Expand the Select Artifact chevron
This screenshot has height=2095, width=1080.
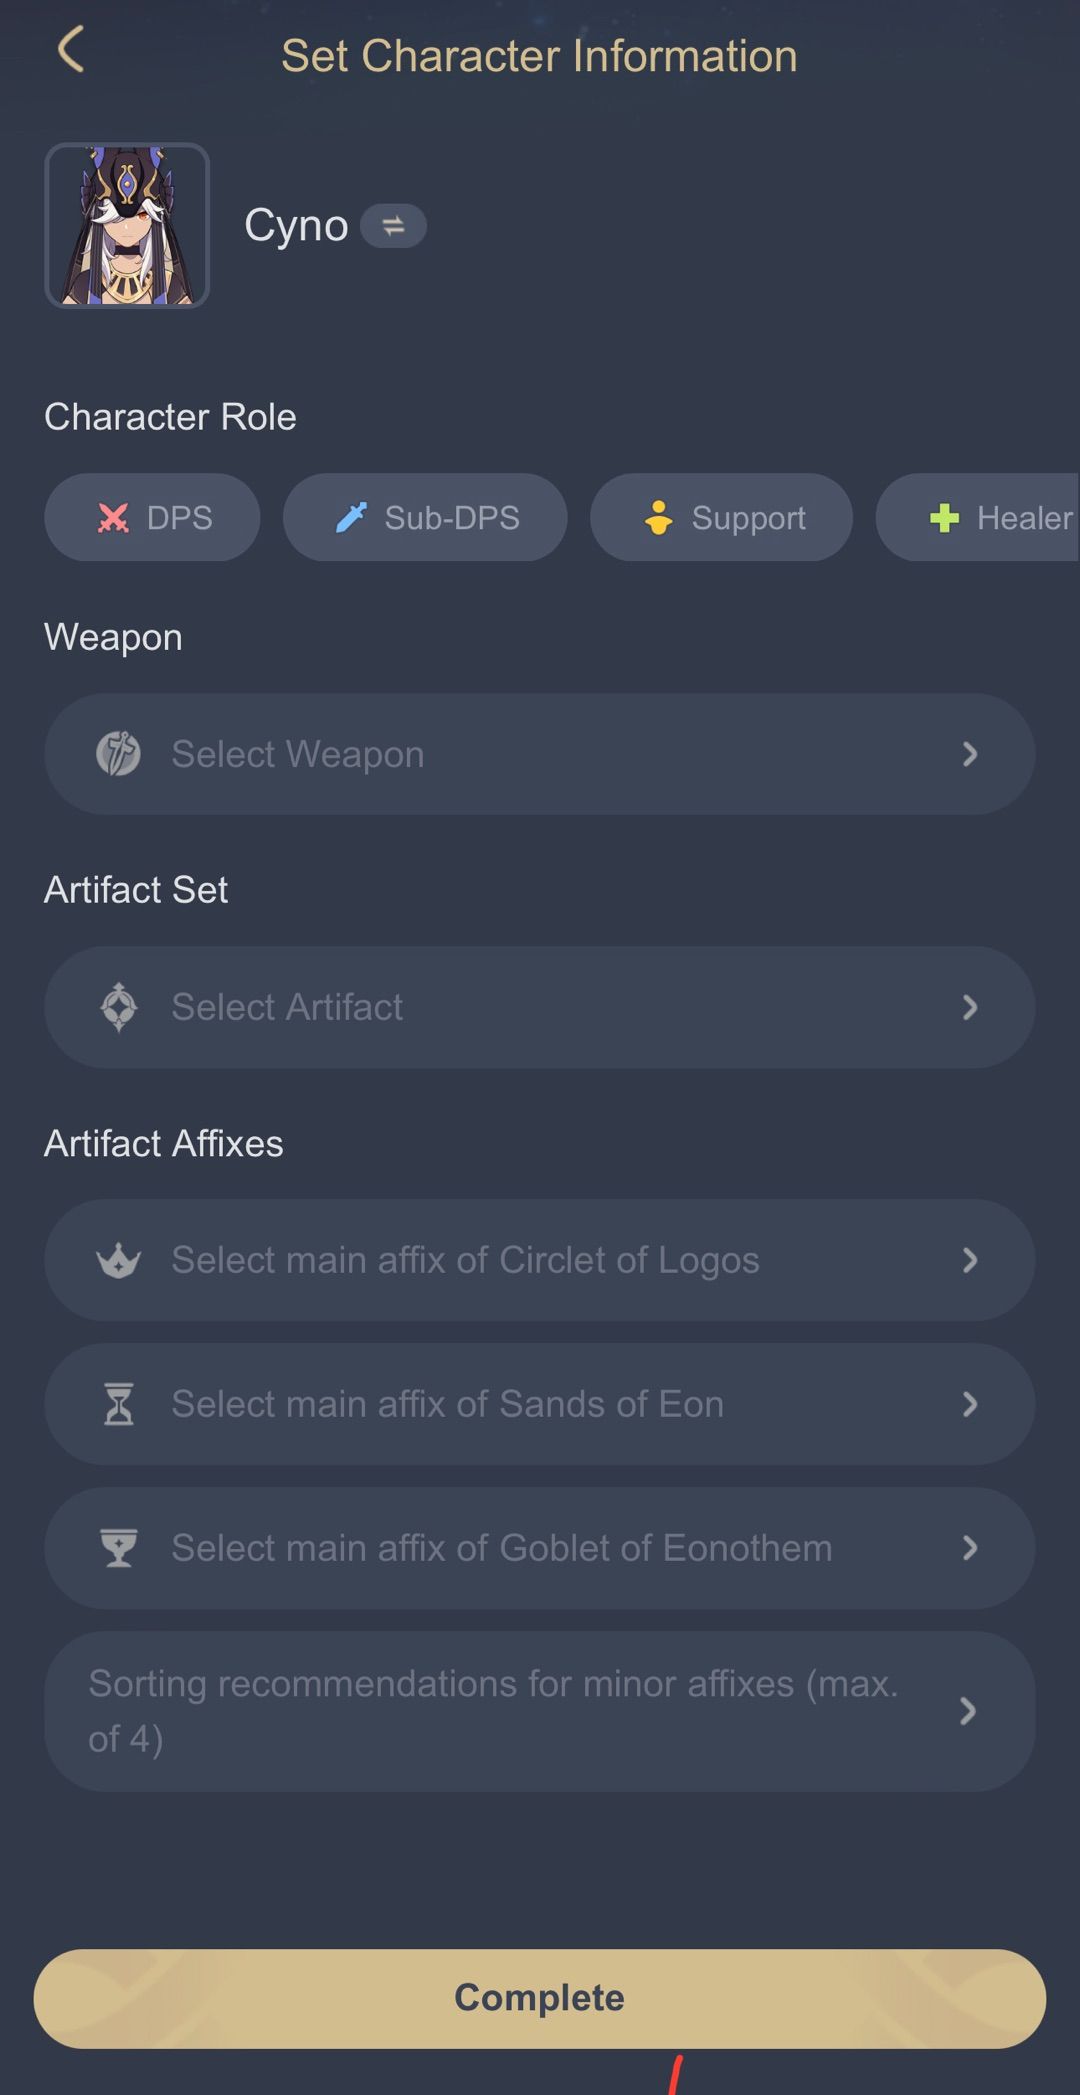[969, 1007]
